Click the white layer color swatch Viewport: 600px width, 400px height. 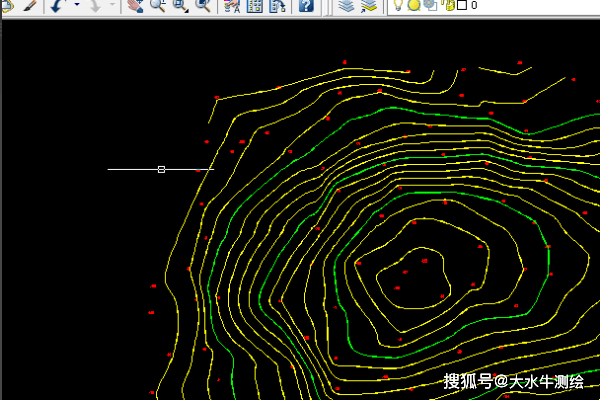pos(461,6)
